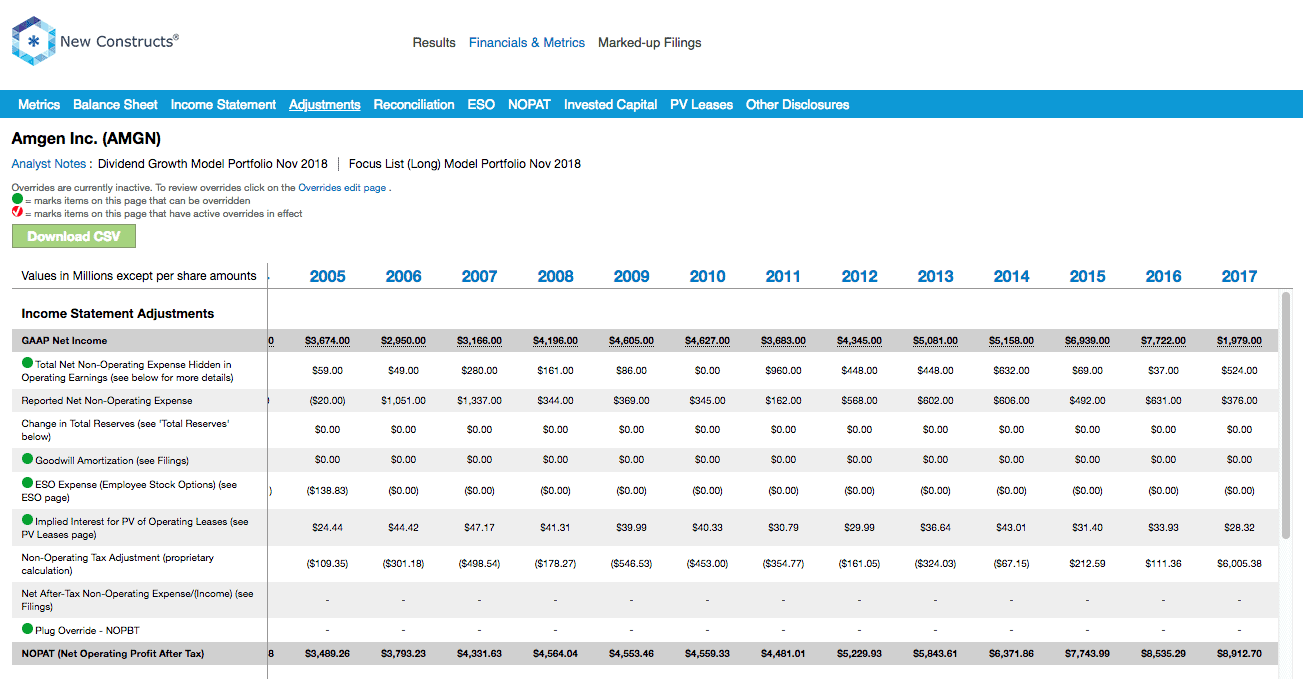Click NOPAT value $8,912.70 for 2017
Screen dimensions: 1303x679
tap(1240, 654)
